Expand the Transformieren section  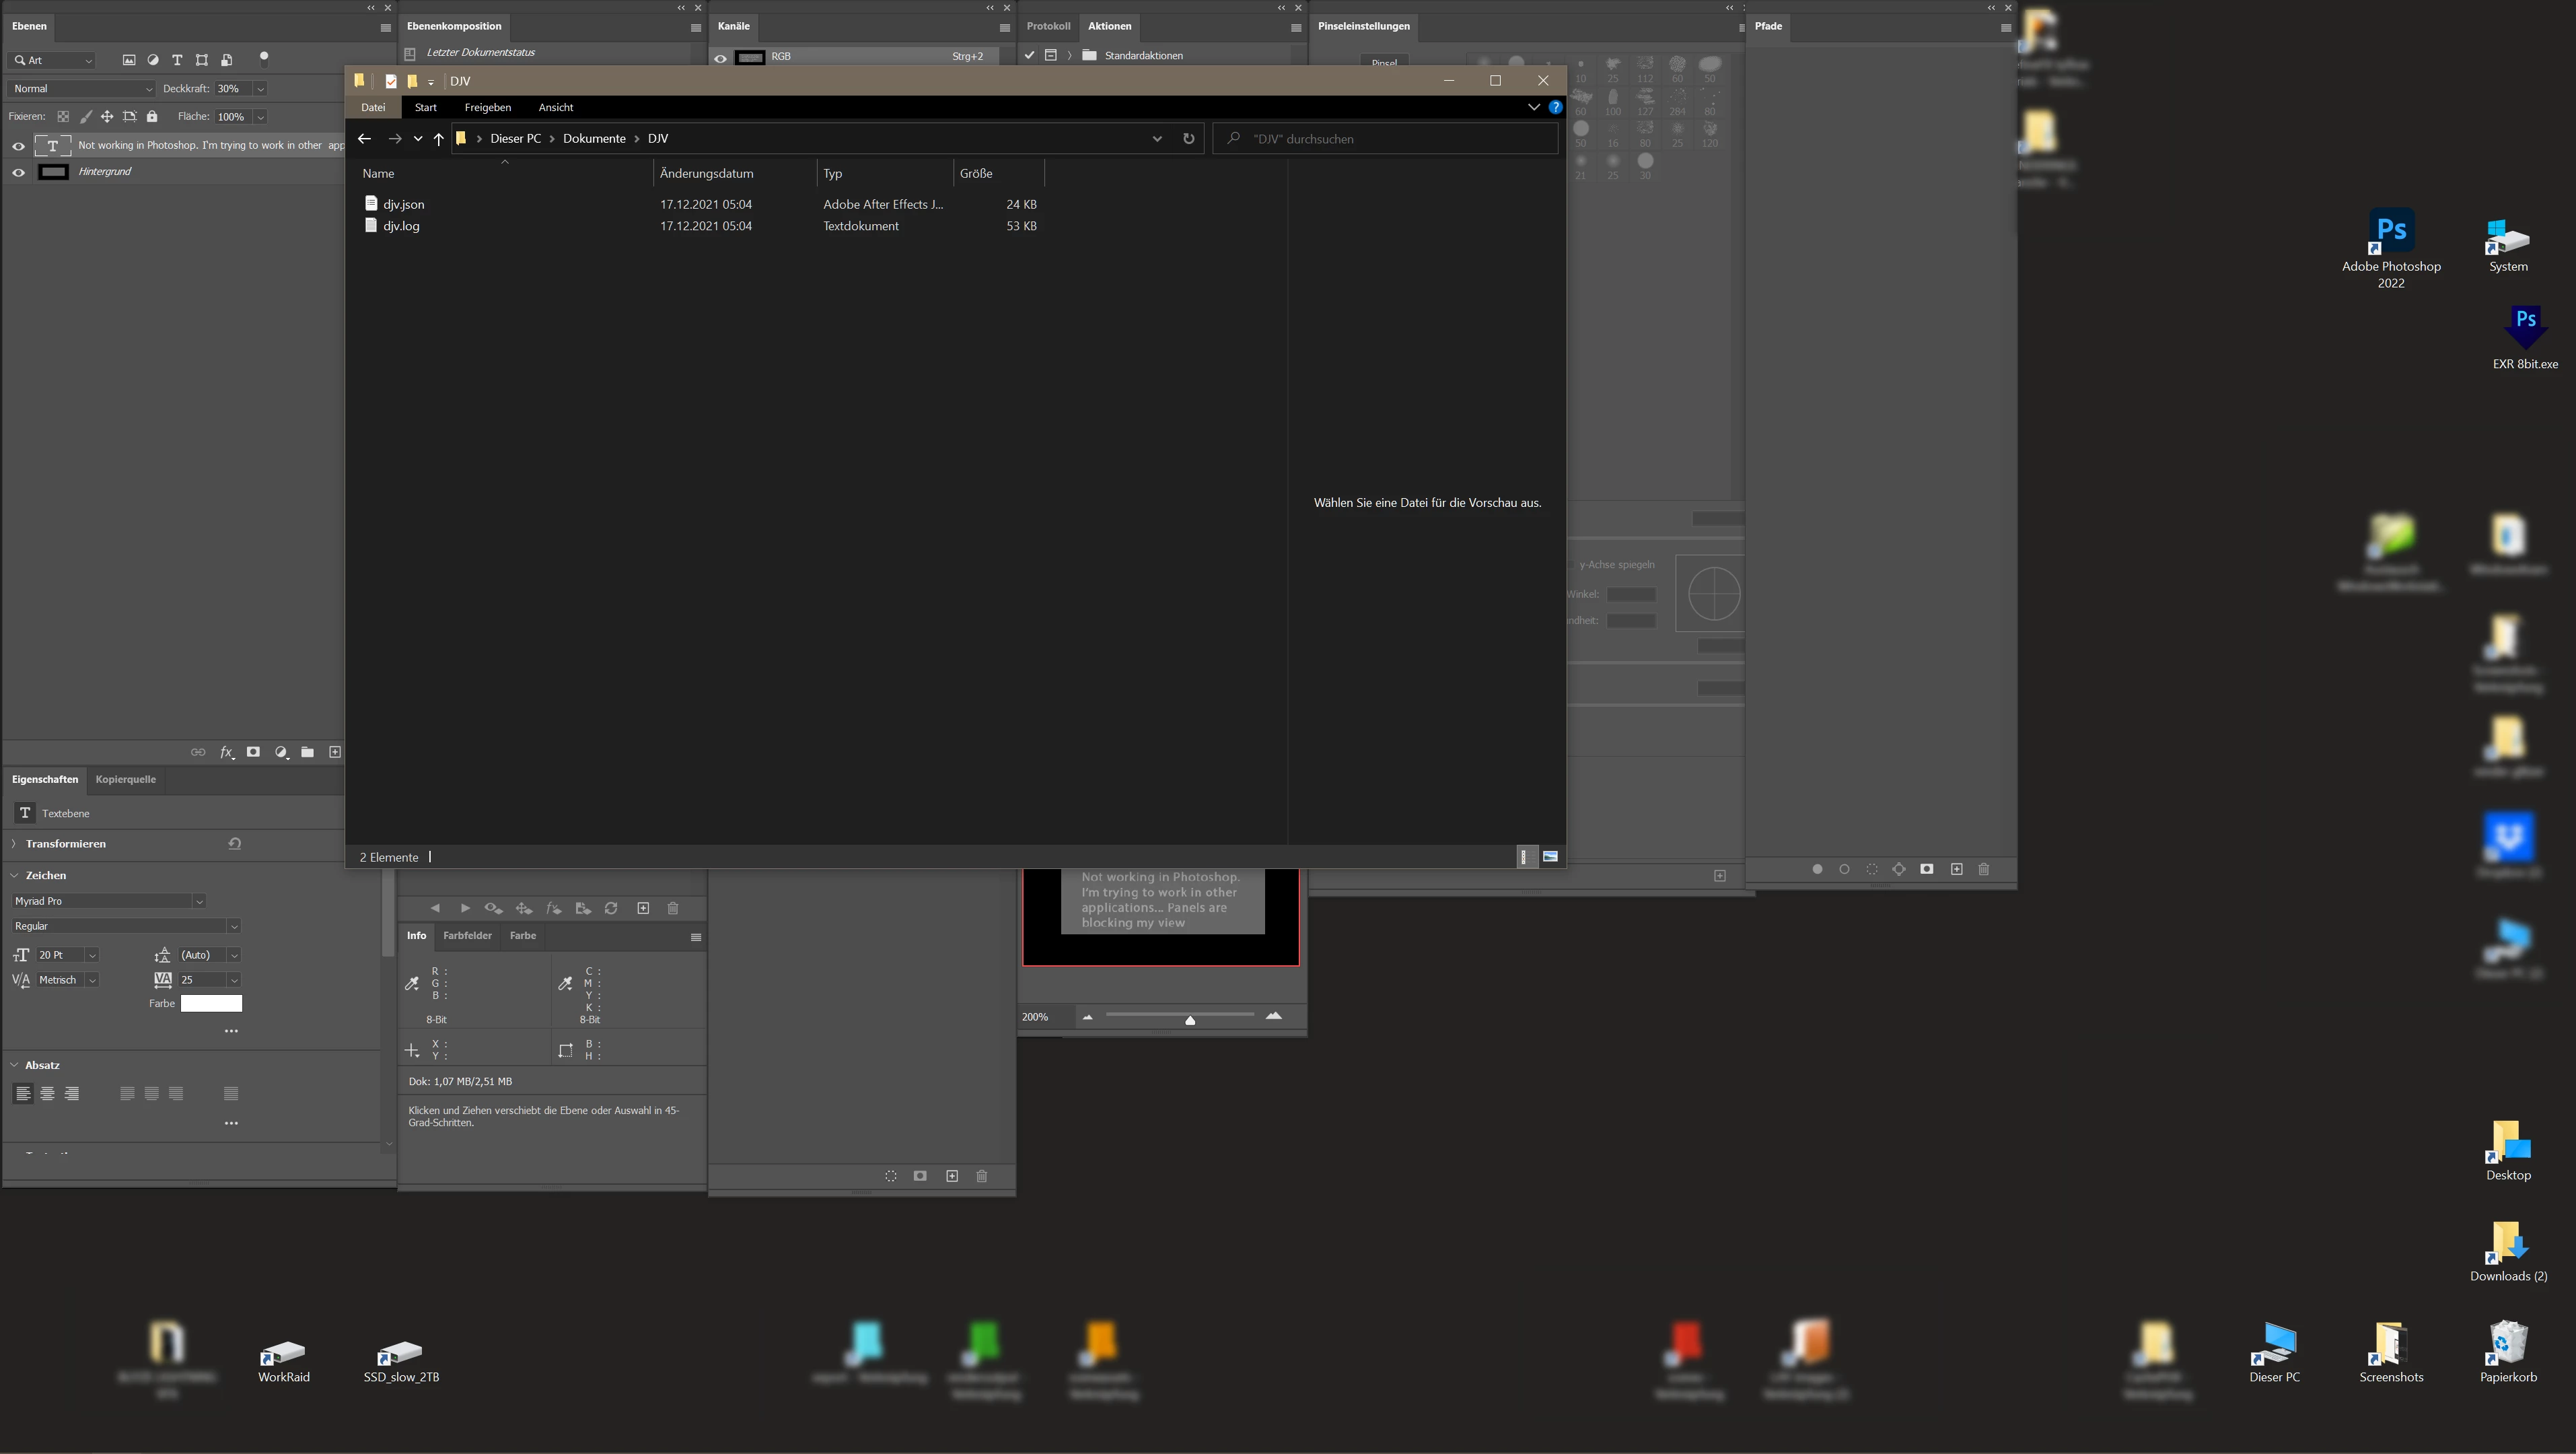(14, 844)
